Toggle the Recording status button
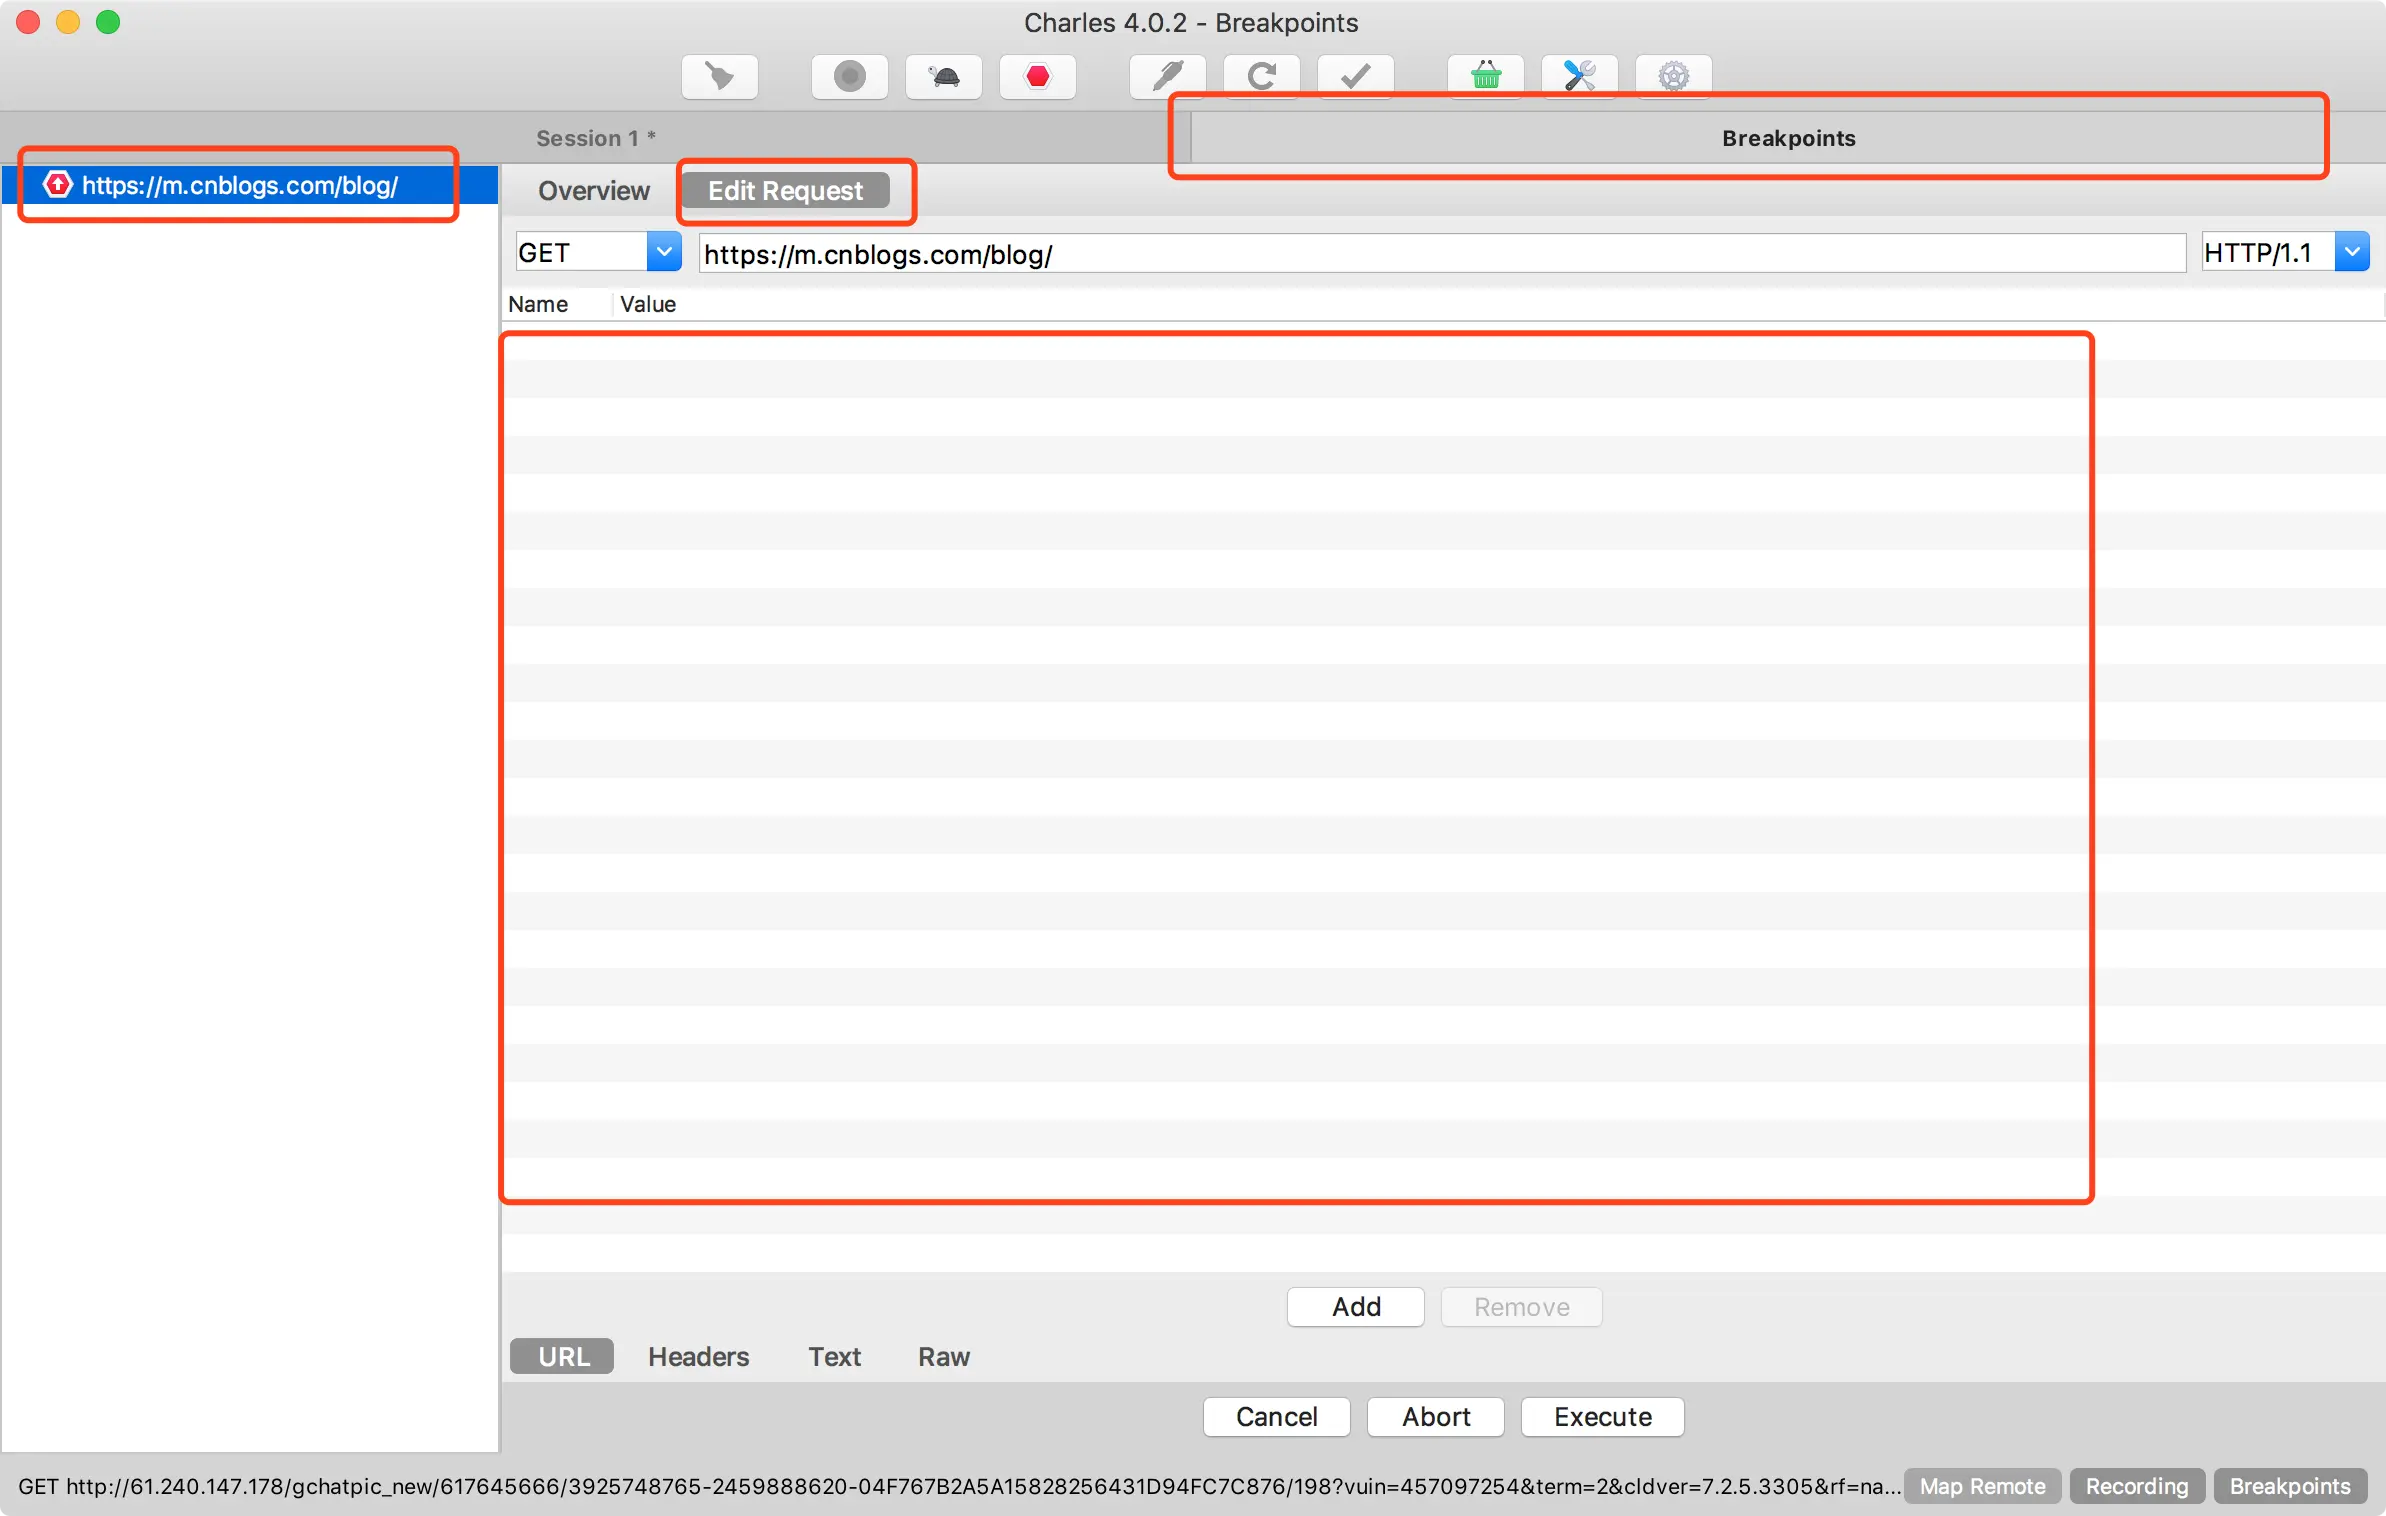 coord(2136,1486)
